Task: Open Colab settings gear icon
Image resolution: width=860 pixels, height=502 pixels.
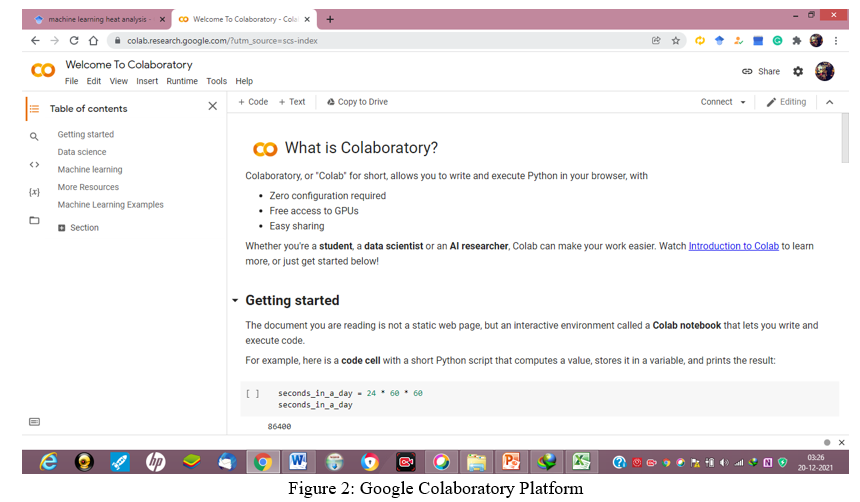Action: tap(798, 71)
